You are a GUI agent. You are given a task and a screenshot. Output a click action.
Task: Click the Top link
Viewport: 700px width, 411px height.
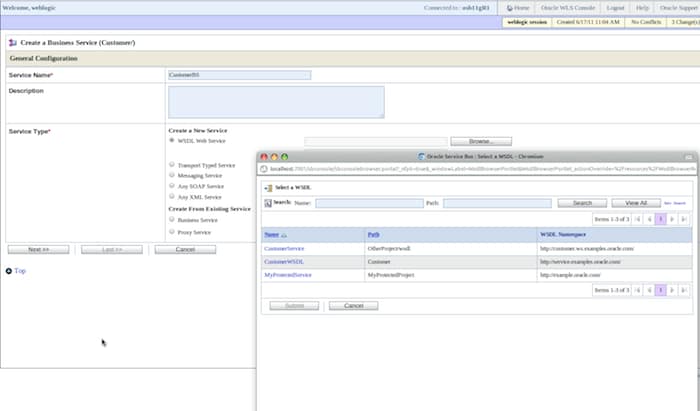tap(20, 271)
